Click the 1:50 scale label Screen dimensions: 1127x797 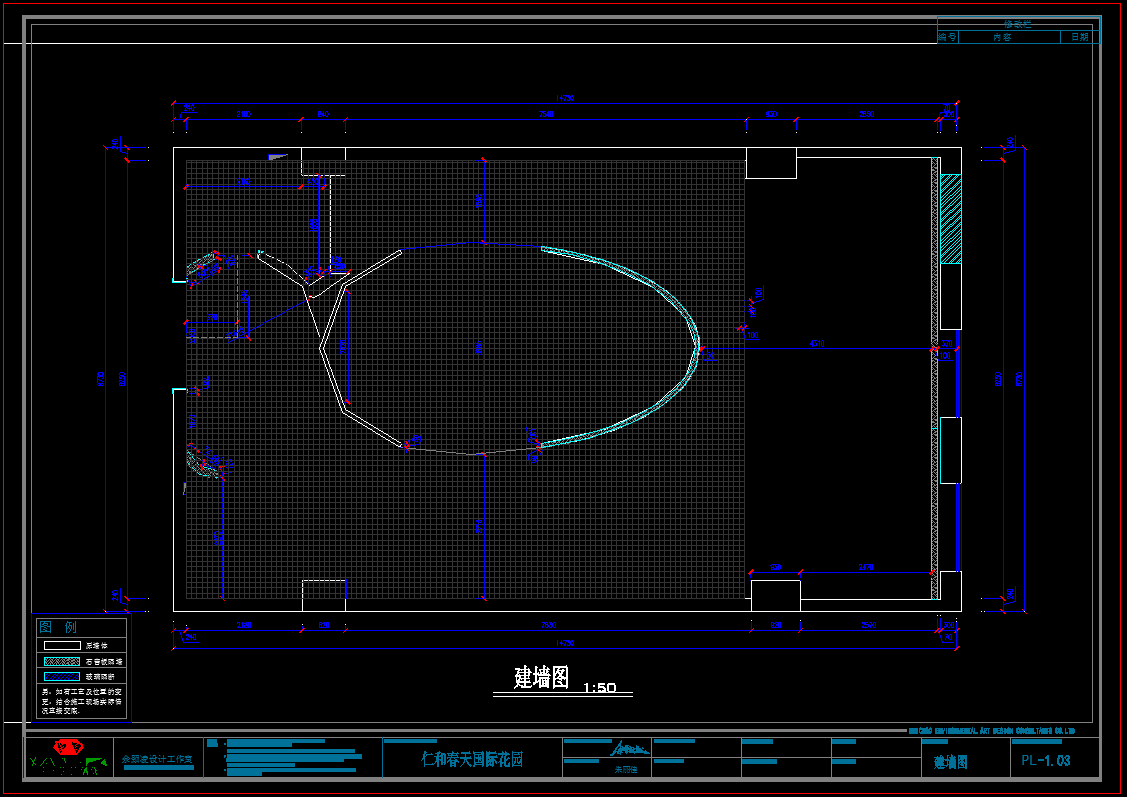pyautogui.click(x=599, y=688)
